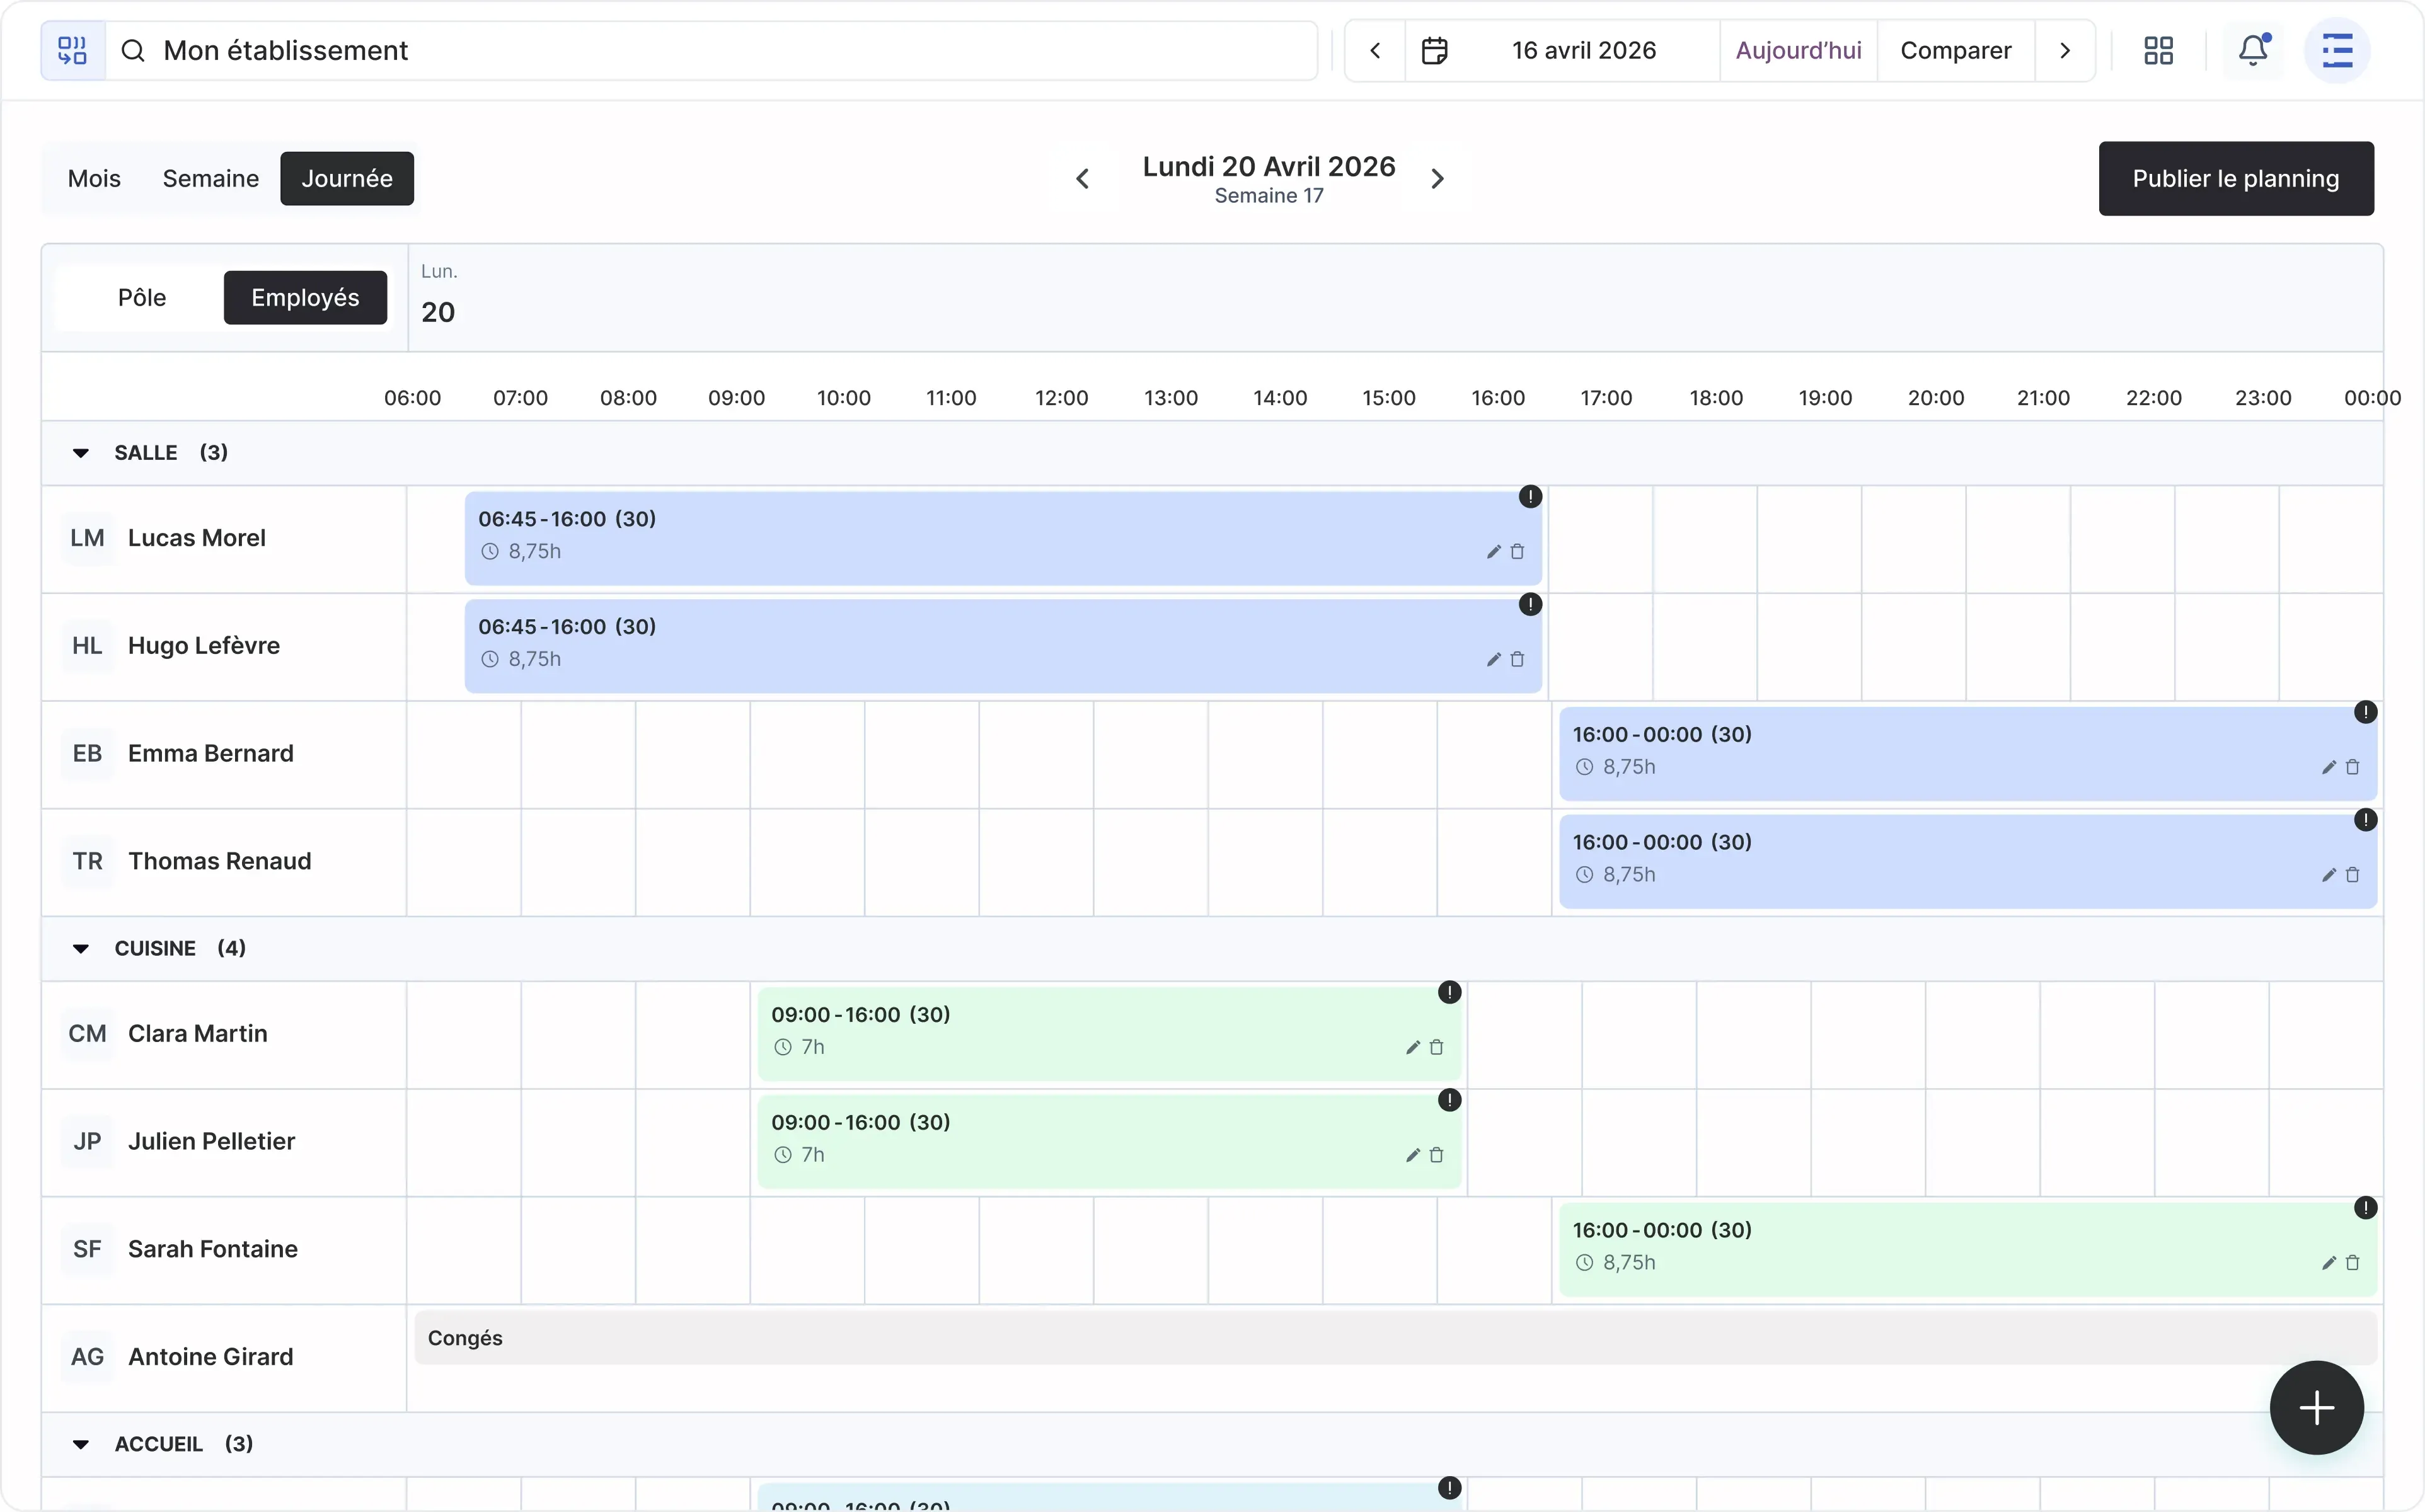Click warning badge on Emma Bernard's shift
Viewport: 2425px width, 1512px height.
[x=2365, y=712]
